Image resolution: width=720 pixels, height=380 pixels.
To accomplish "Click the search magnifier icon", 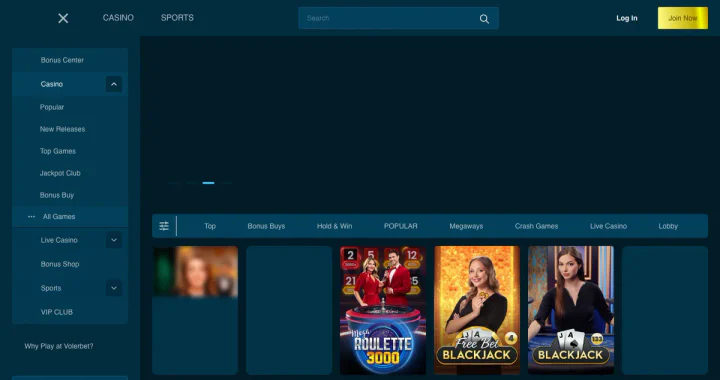I will tap(484, 19).
